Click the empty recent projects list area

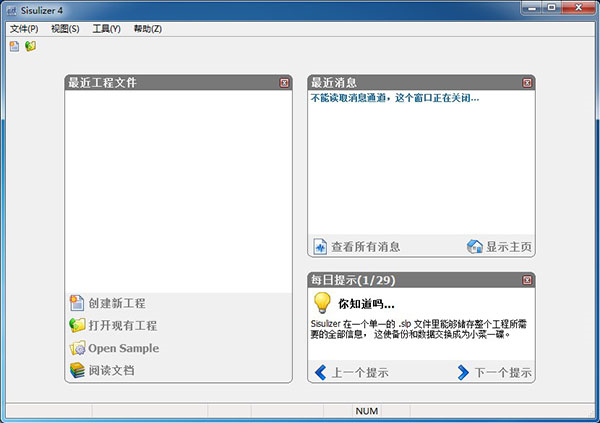179,191
